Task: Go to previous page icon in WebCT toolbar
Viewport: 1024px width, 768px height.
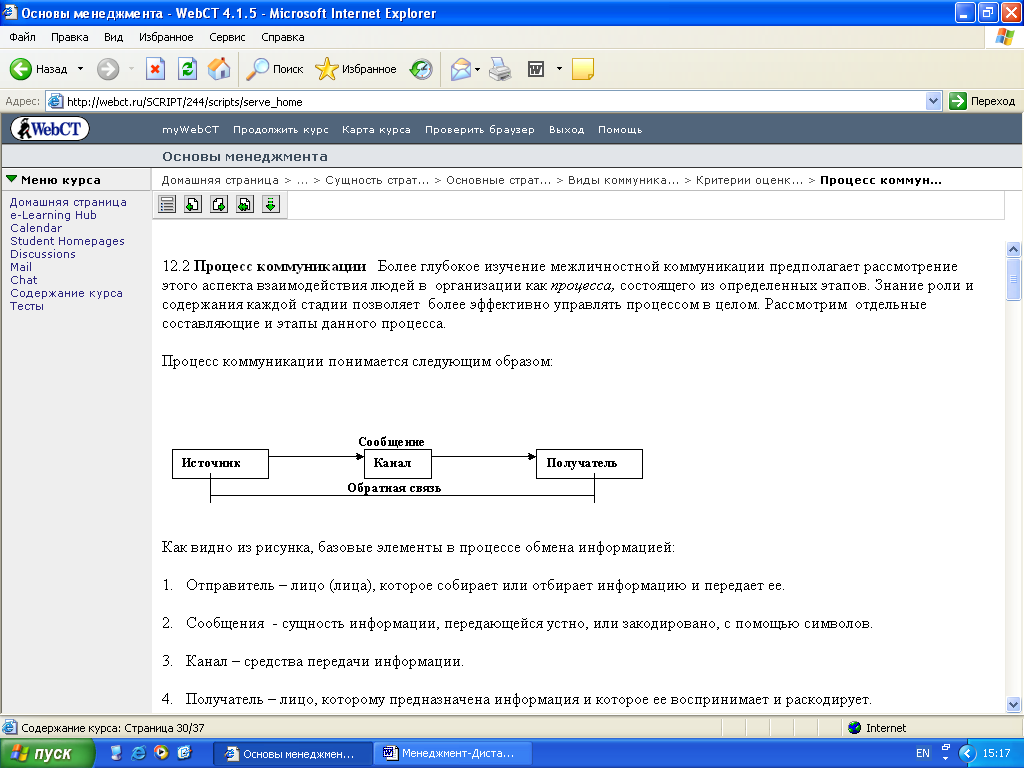Action: point(193,204)
